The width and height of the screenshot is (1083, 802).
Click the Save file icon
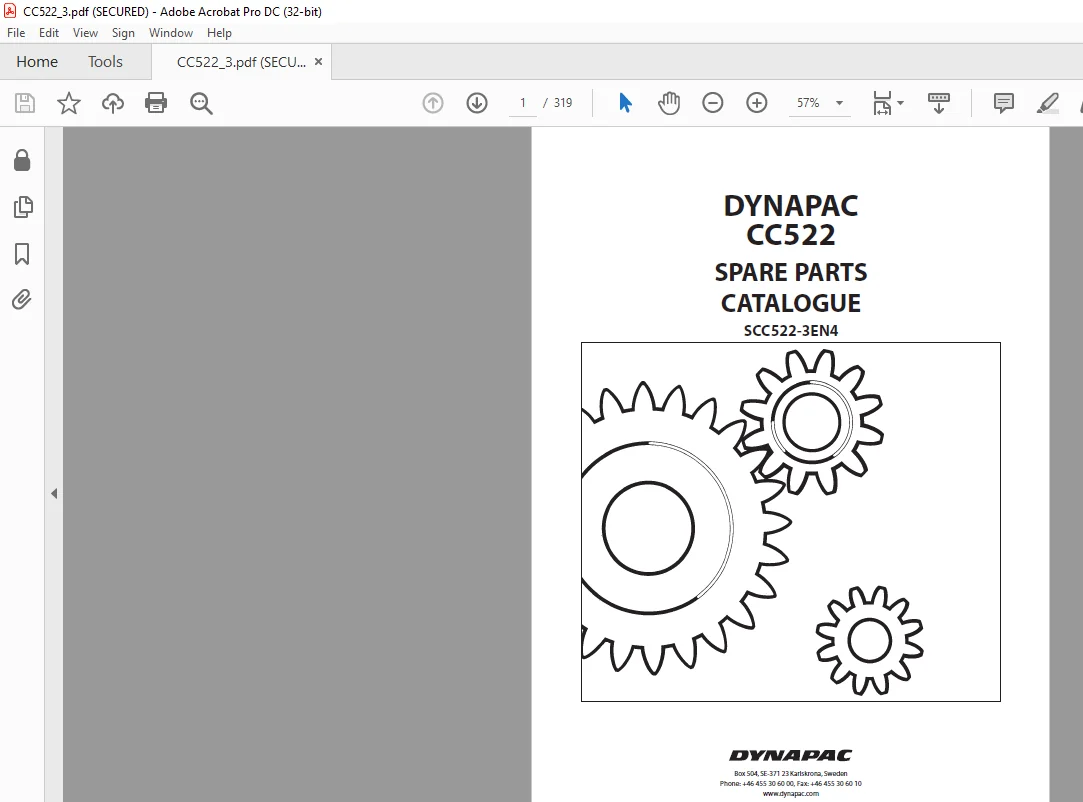(25, 103)
